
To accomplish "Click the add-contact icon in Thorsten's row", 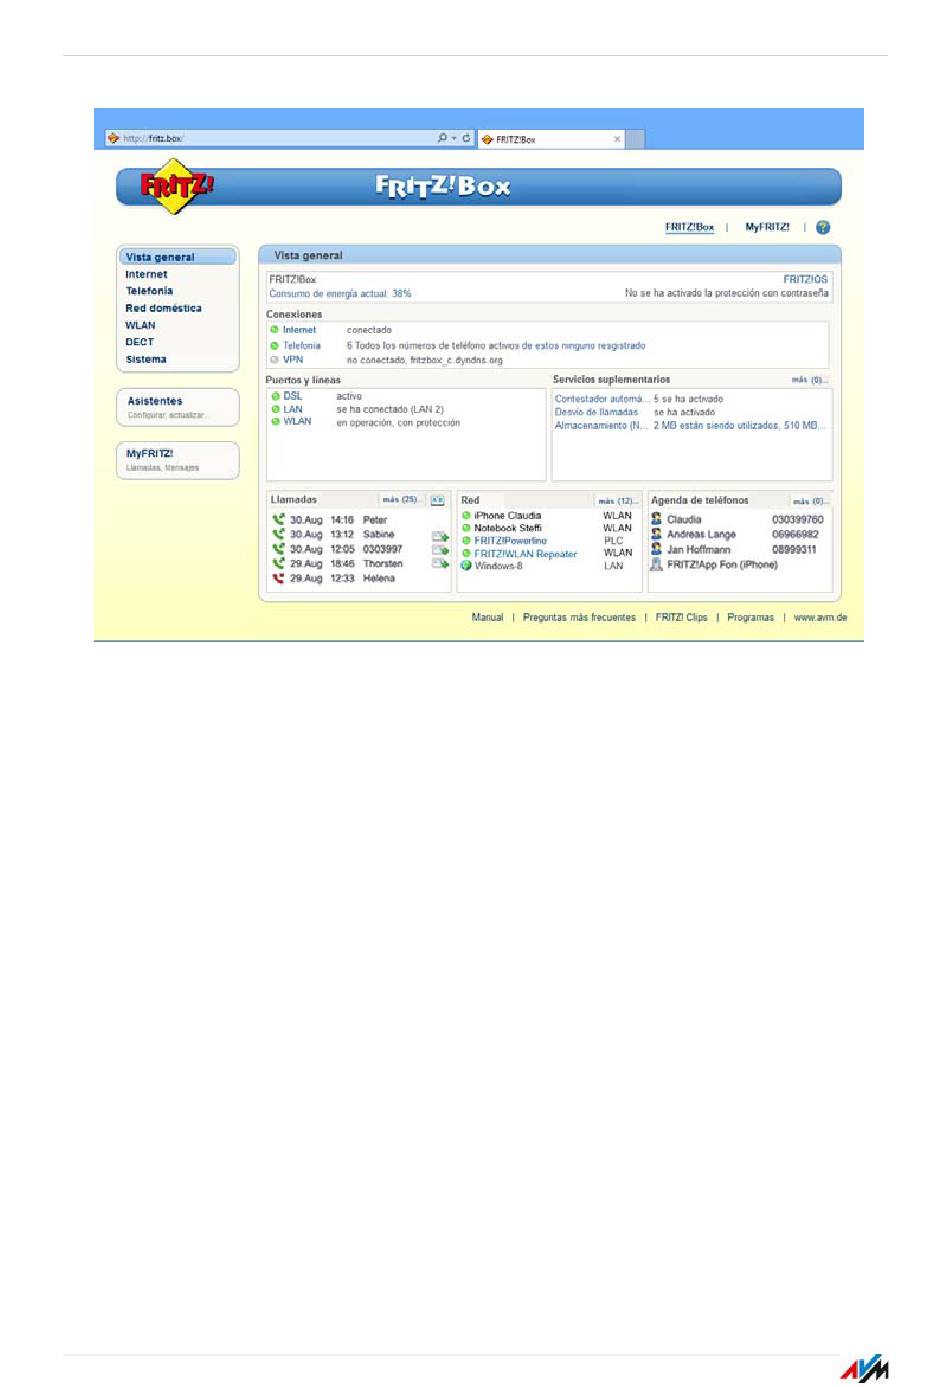I will (x=440, y=563).
